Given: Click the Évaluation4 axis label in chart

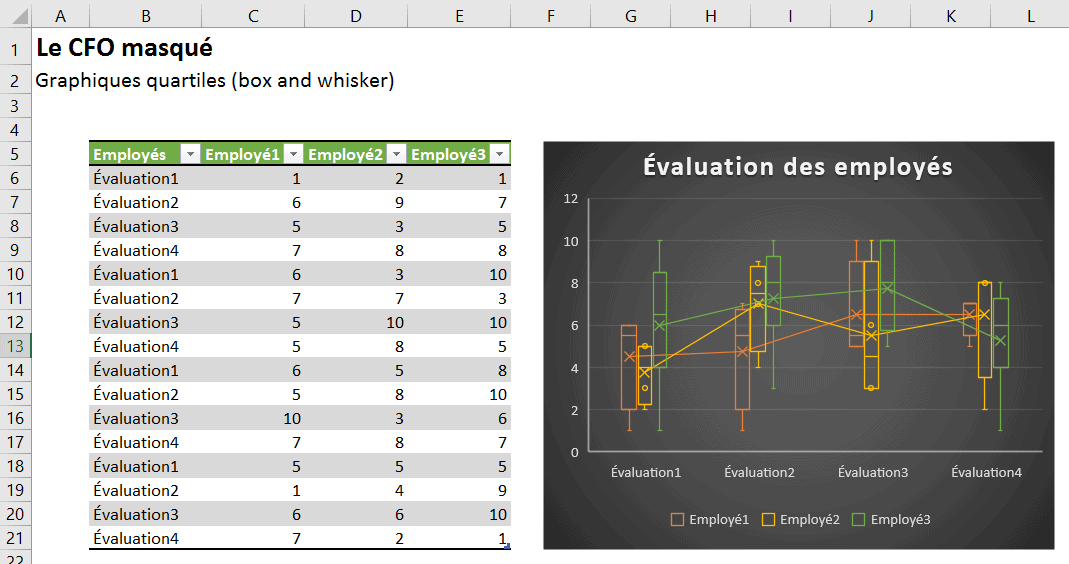Looking at the screenshot, I should coord(986,472).
